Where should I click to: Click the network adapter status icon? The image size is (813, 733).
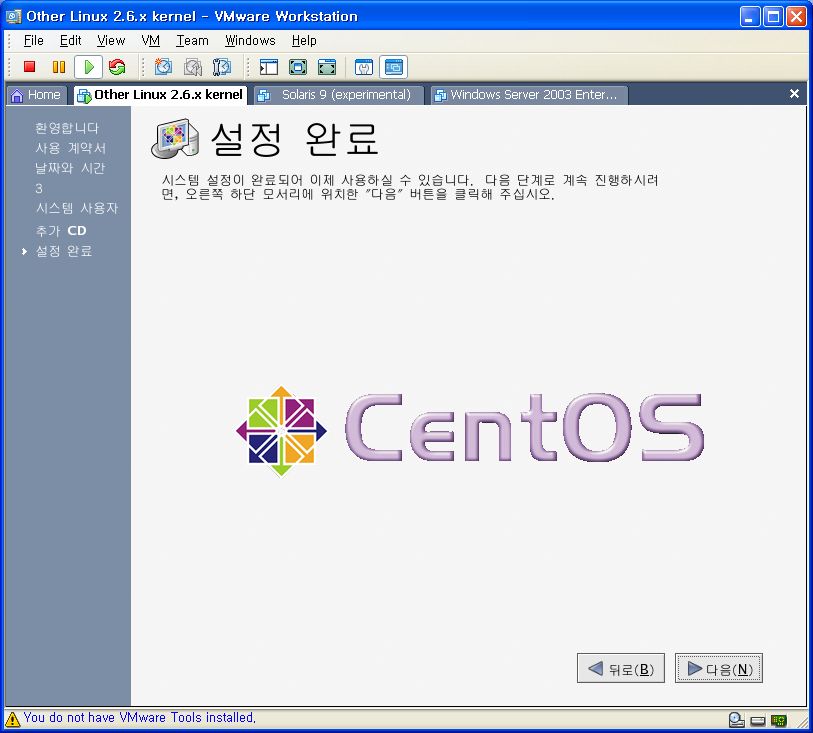(x=779, y=719)
